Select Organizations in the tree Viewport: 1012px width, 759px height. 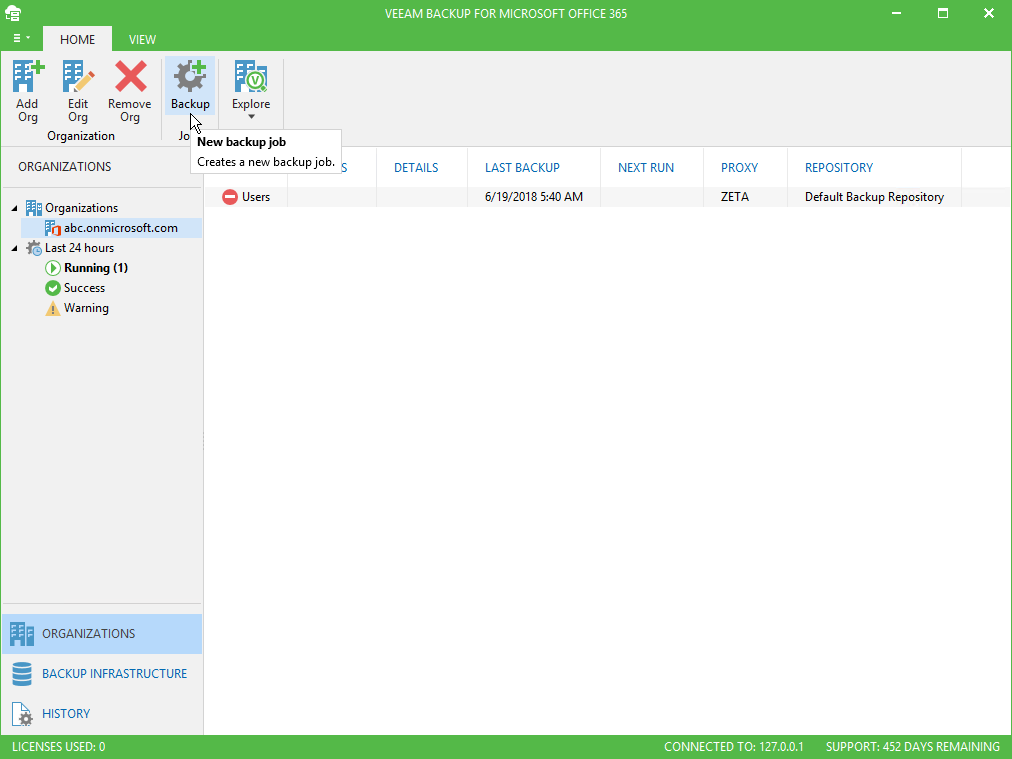[x=81, y=208]
